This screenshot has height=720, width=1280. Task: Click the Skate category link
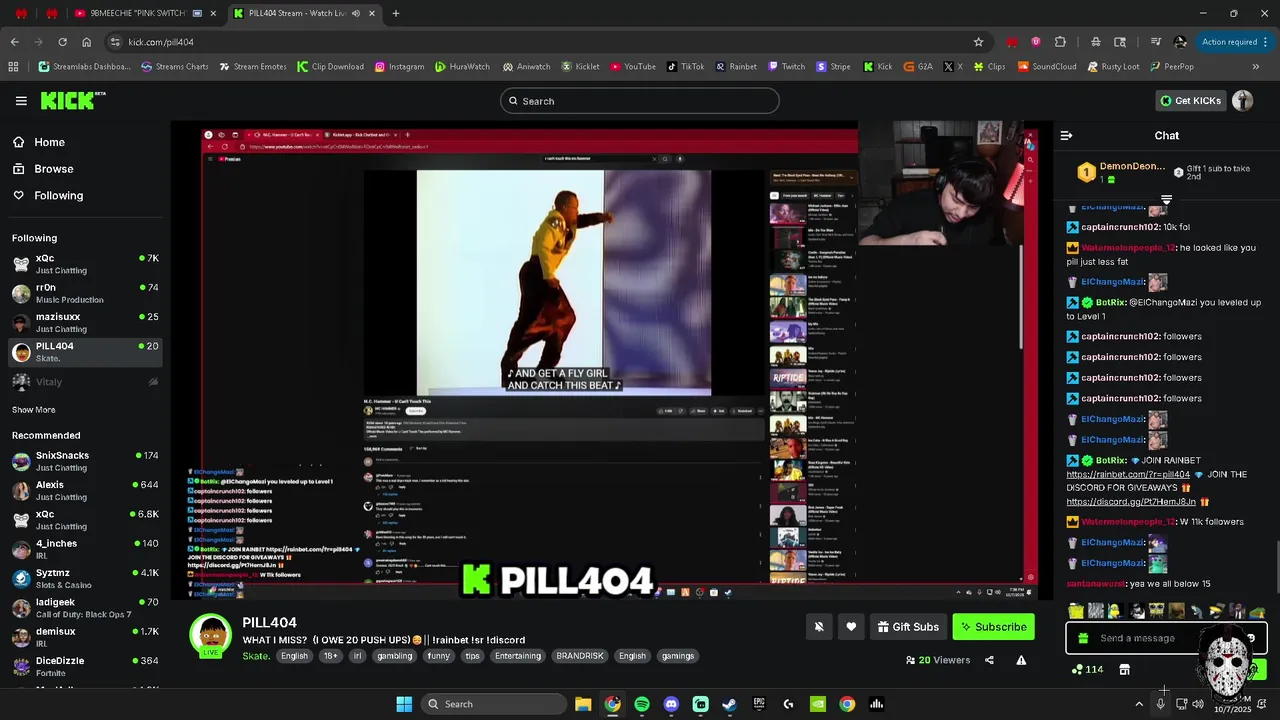[256, 656]
